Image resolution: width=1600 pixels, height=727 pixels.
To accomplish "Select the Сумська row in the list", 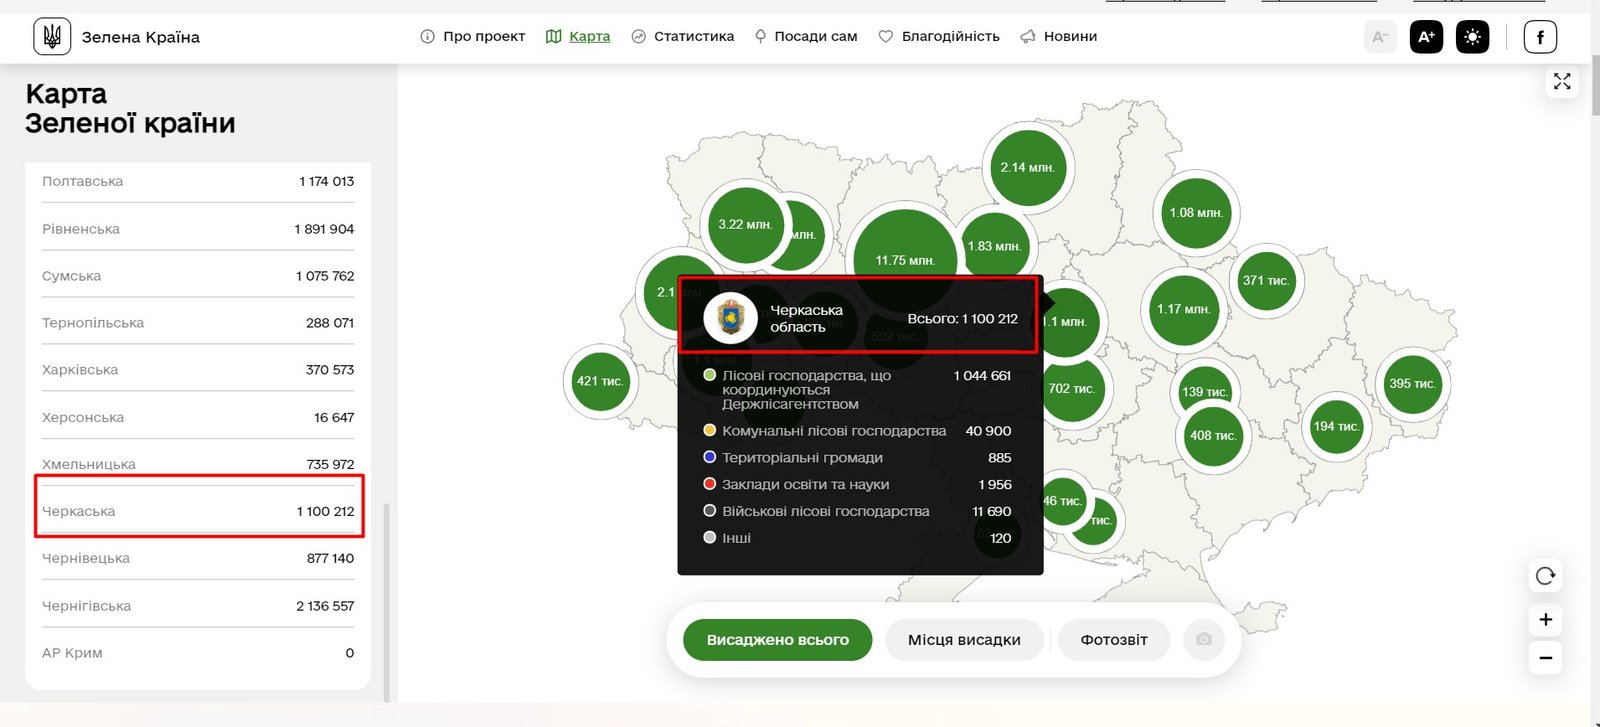I will pos(198,276).
